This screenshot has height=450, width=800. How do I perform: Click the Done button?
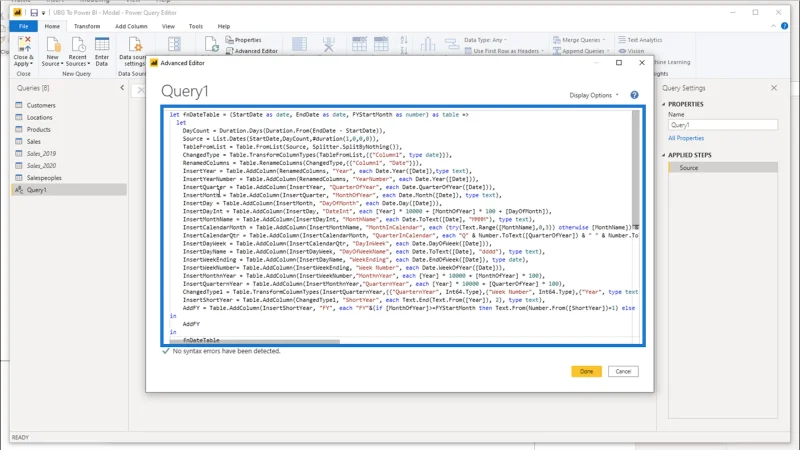pos(586,371)
